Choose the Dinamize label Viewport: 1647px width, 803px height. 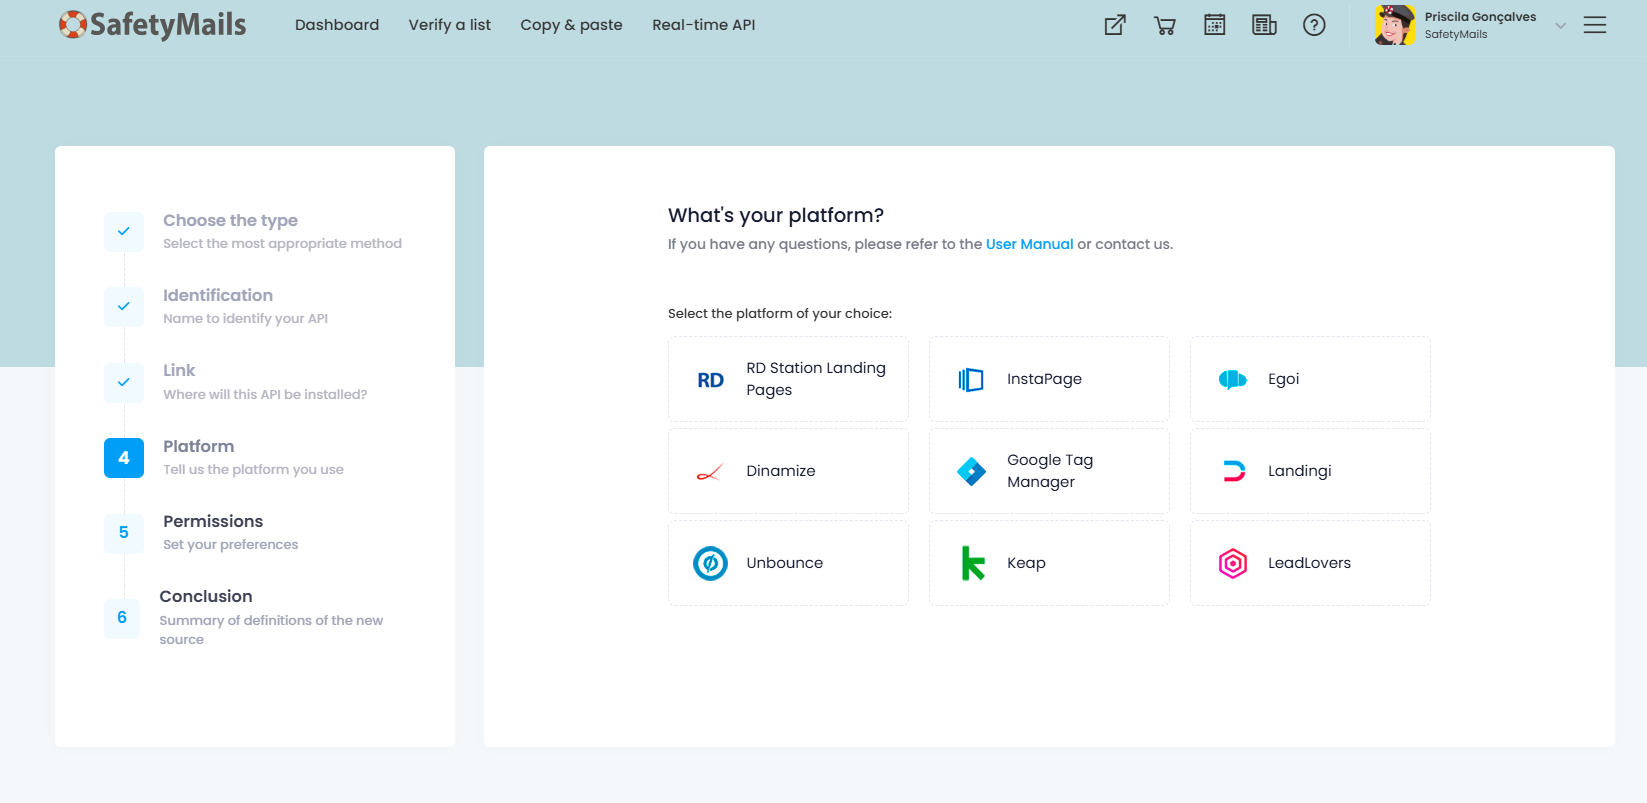[x=781, y=471]
